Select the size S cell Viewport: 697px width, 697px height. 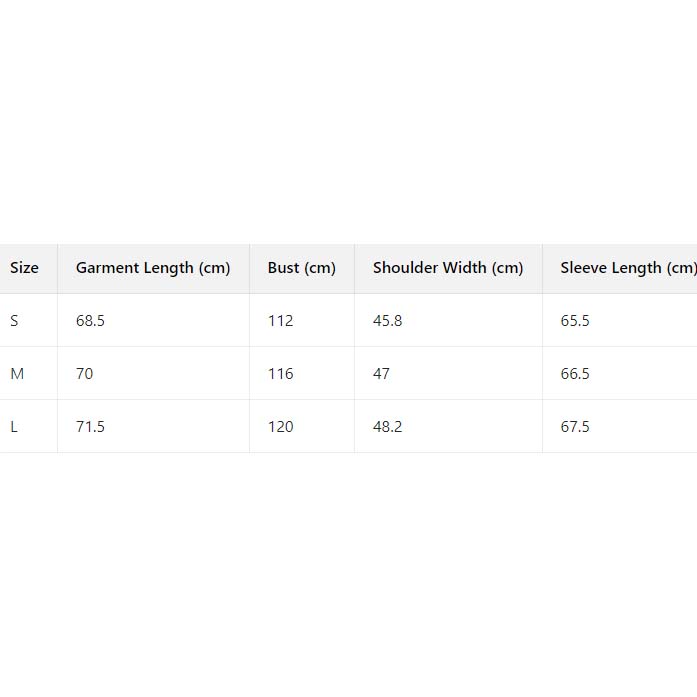[x=15, y=321]
